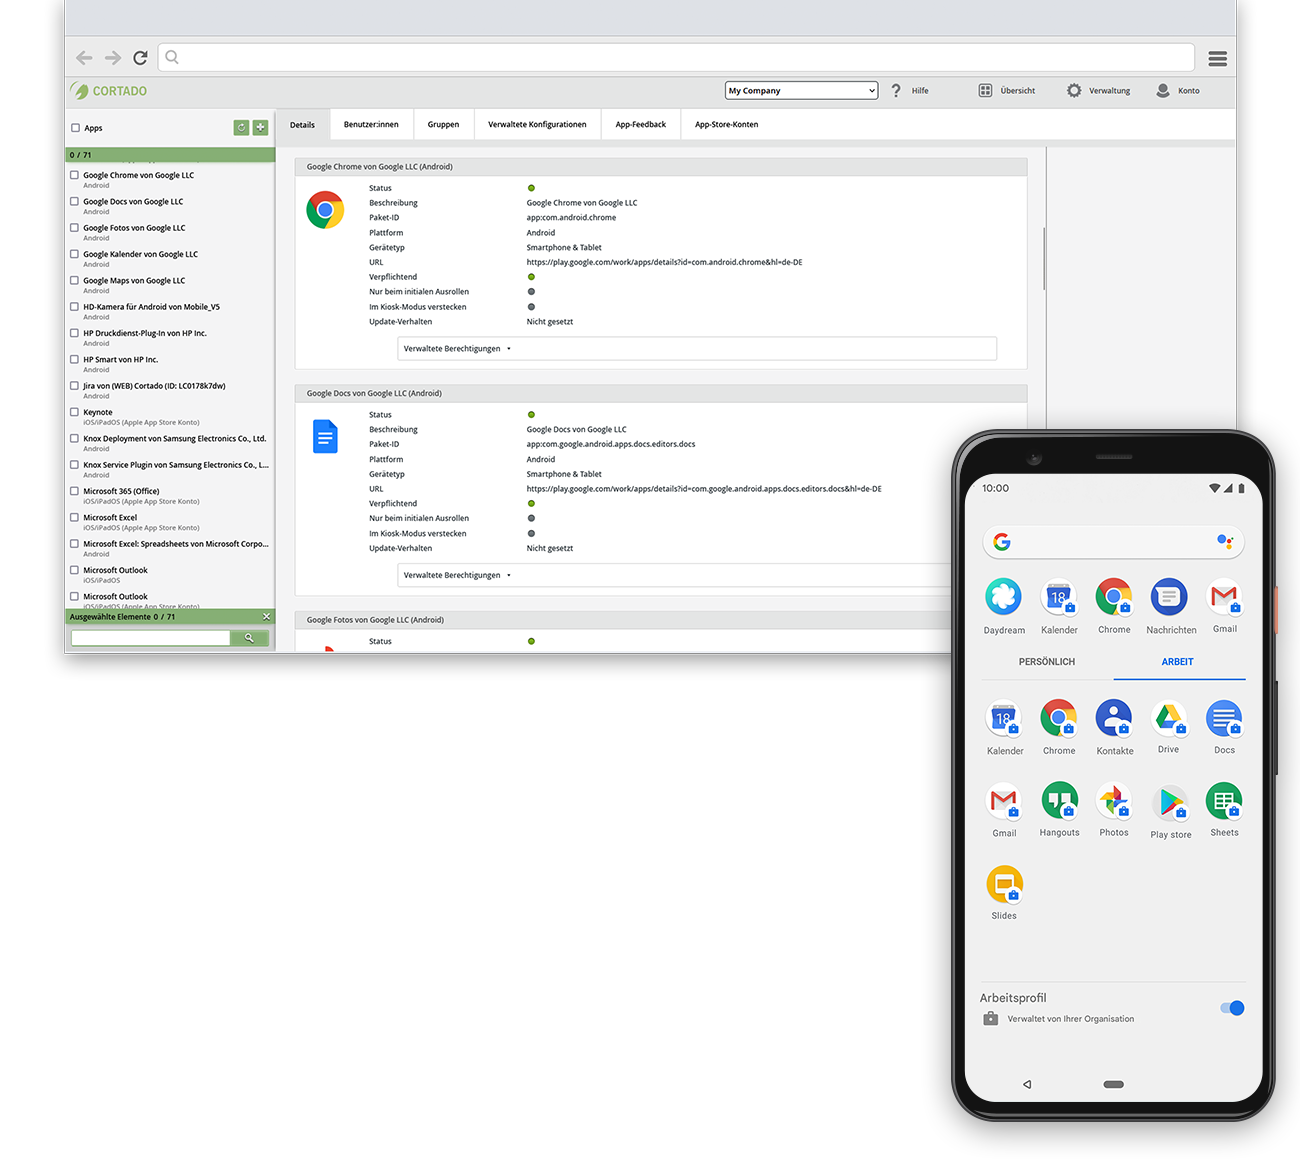The image size is (1300, 1167).
Task: Go back using the browser back arrow
Action: click(x=85, y=58)
